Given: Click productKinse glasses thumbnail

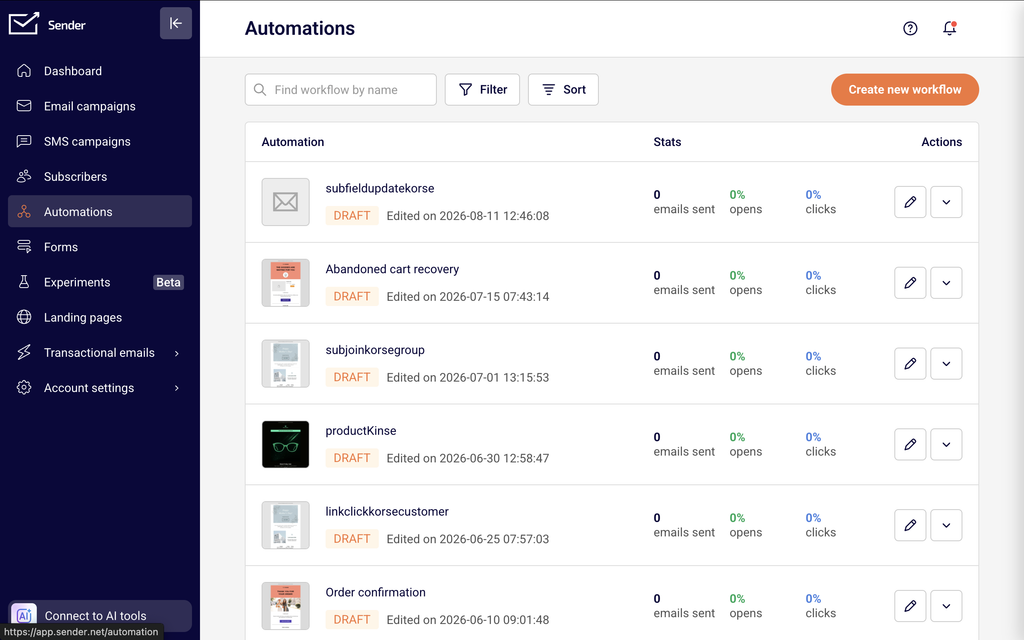Looking at the screenshot, I should pos(285,444).
